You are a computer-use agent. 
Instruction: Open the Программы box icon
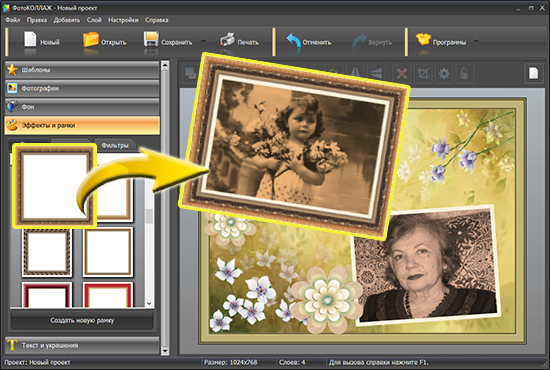pyautogui.click(x=423, y=40)
